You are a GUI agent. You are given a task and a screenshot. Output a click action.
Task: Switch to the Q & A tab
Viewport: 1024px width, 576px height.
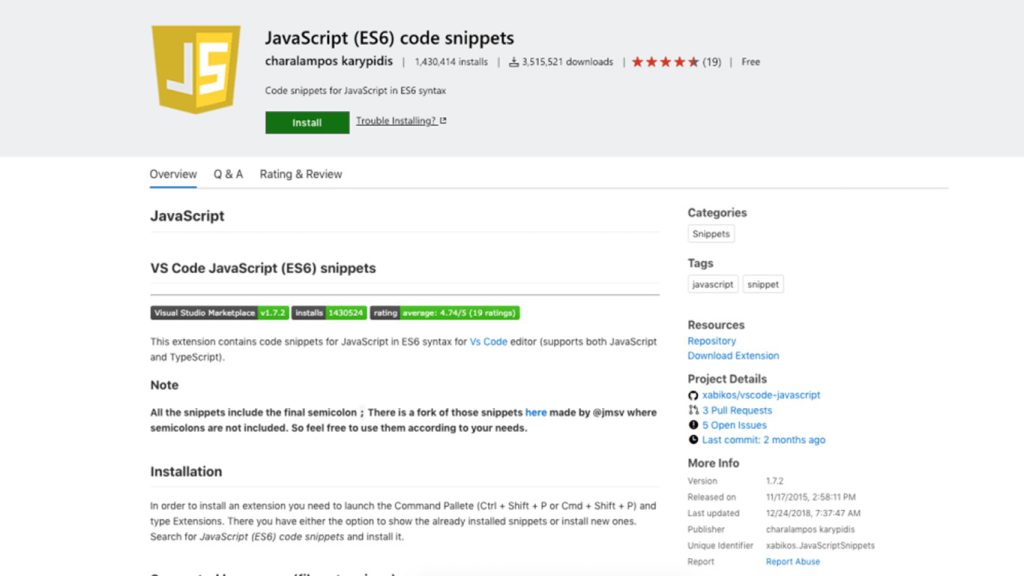[x=228, y=174]
